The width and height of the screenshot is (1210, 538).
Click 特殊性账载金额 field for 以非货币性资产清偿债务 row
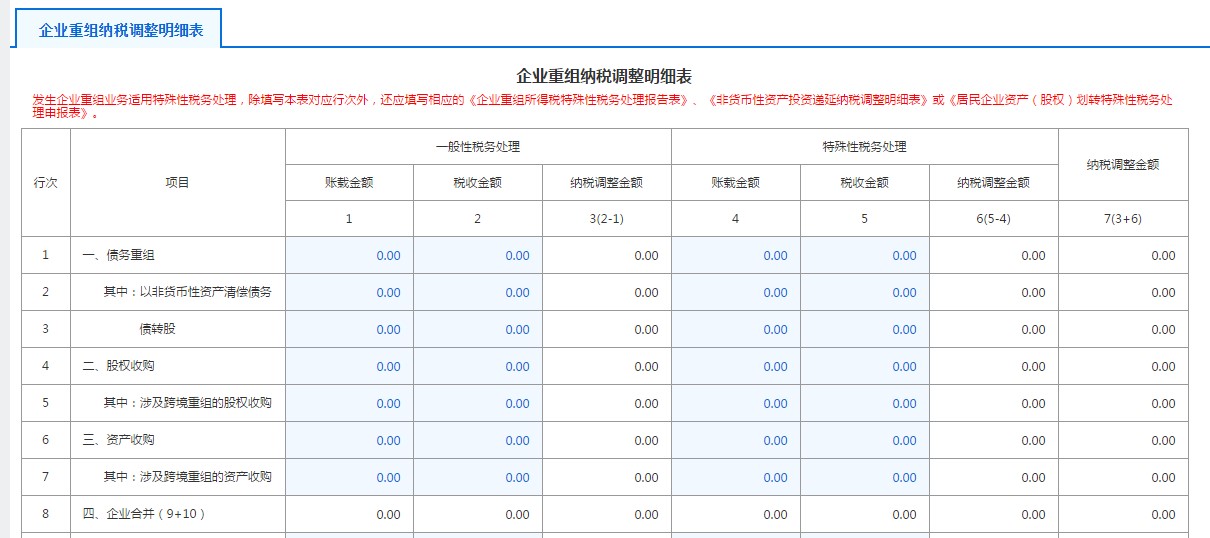(x=736, y=293)
